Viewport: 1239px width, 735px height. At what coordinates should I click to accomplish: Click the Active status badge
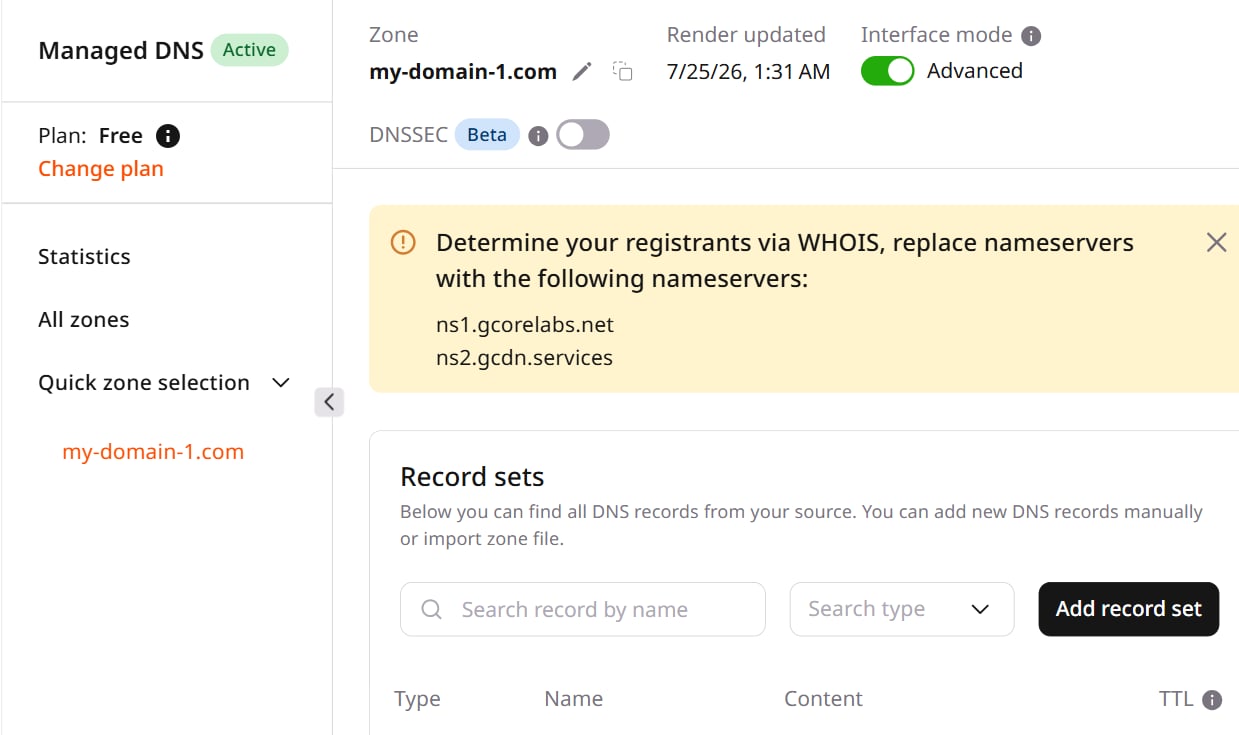249,50
